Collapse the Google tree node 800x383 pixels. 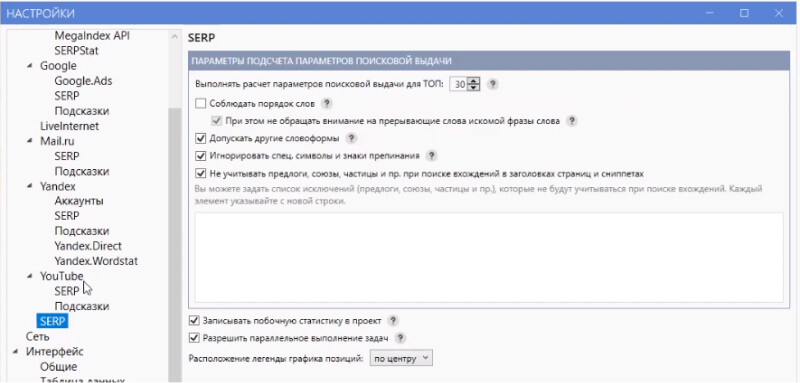30,66
